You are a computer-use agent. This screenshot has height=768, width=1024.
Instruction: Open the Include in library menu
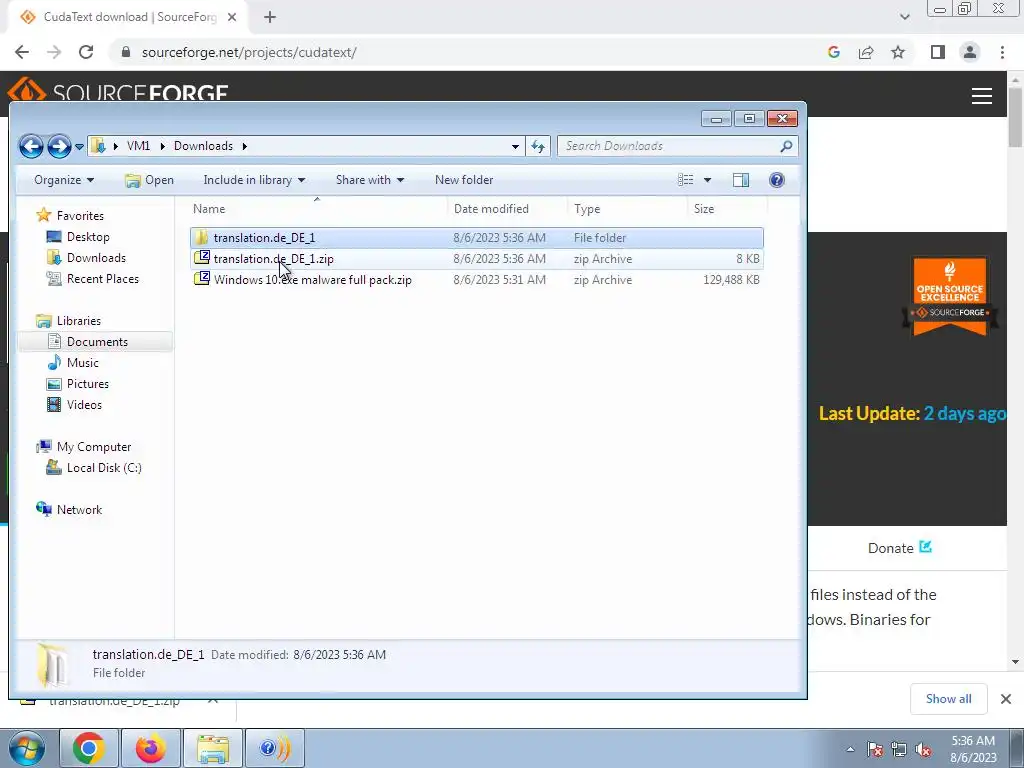pos(254,180)
